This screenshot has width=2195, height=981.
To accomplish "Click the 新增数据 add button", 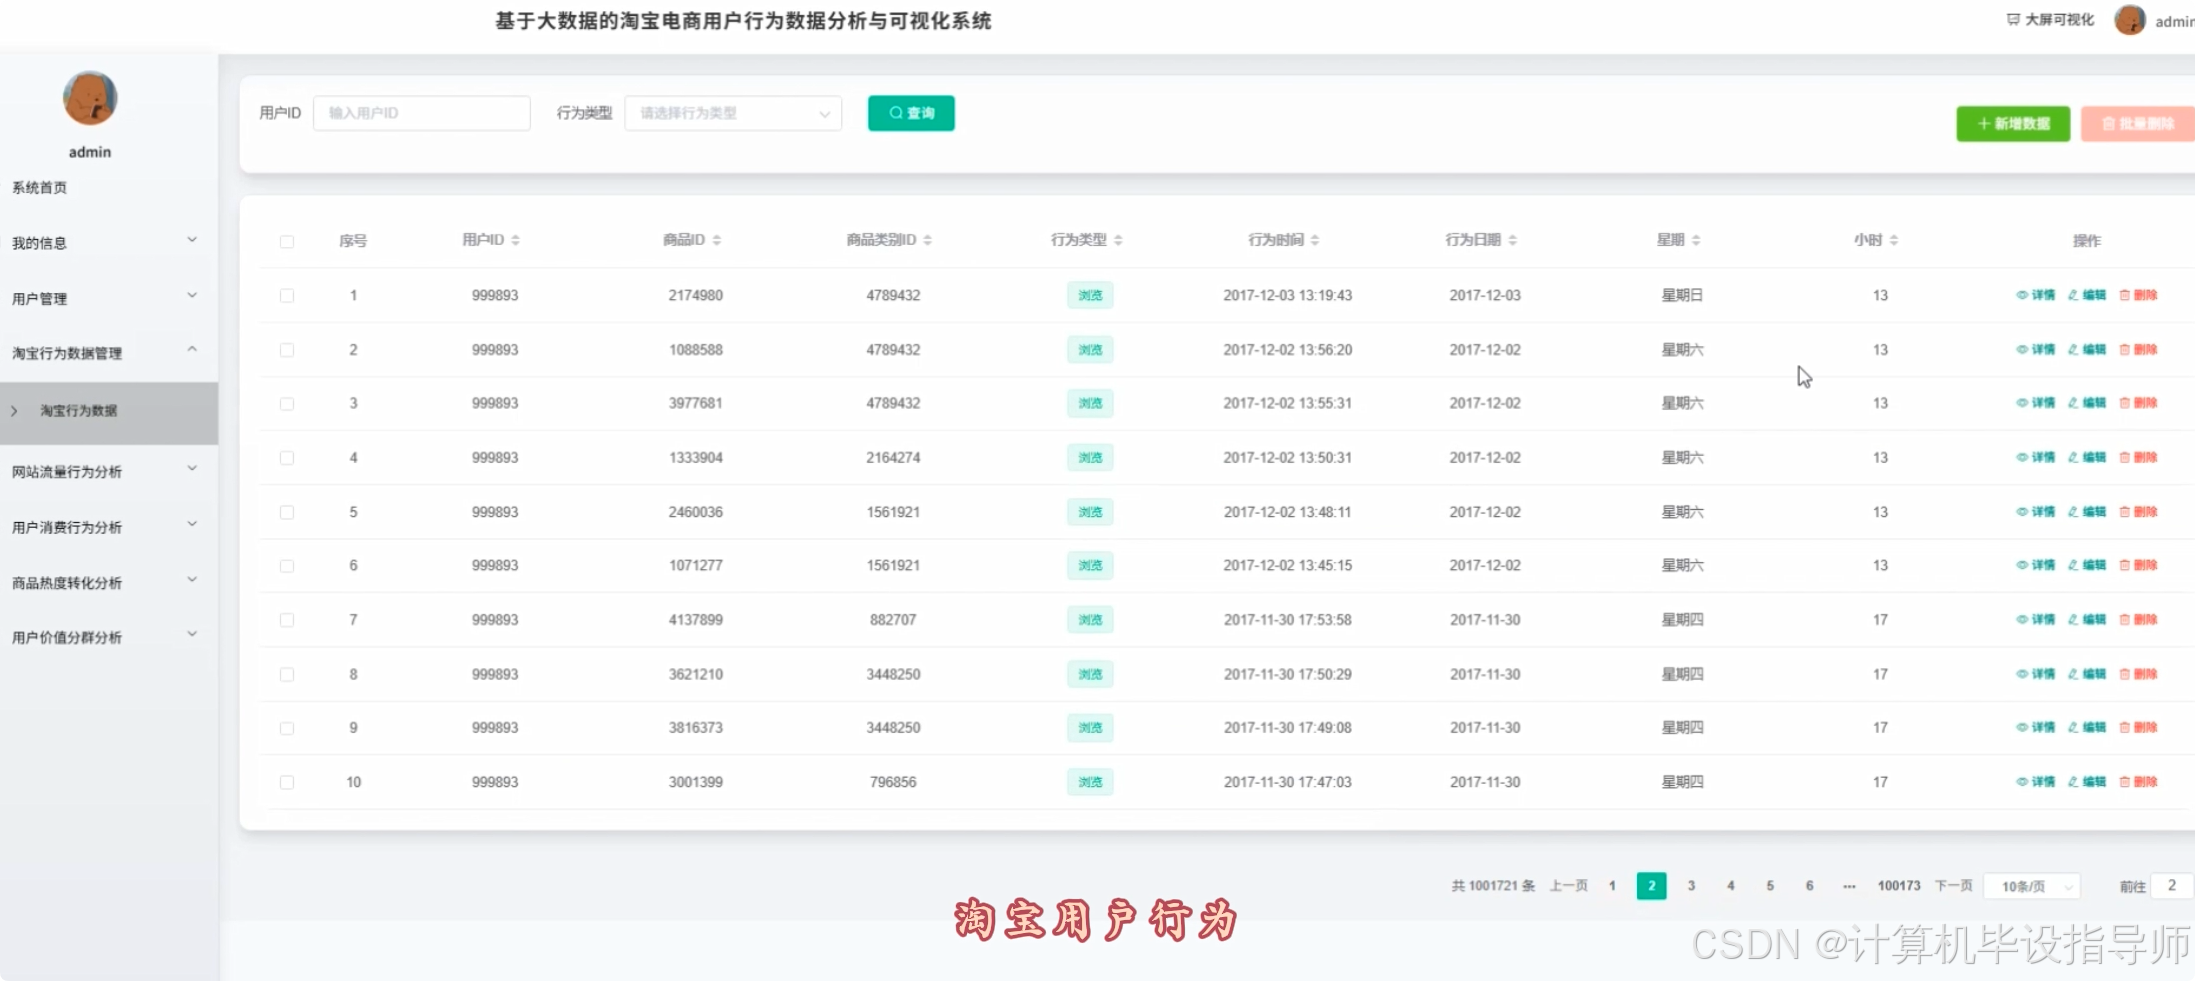I will (2013, 124).
